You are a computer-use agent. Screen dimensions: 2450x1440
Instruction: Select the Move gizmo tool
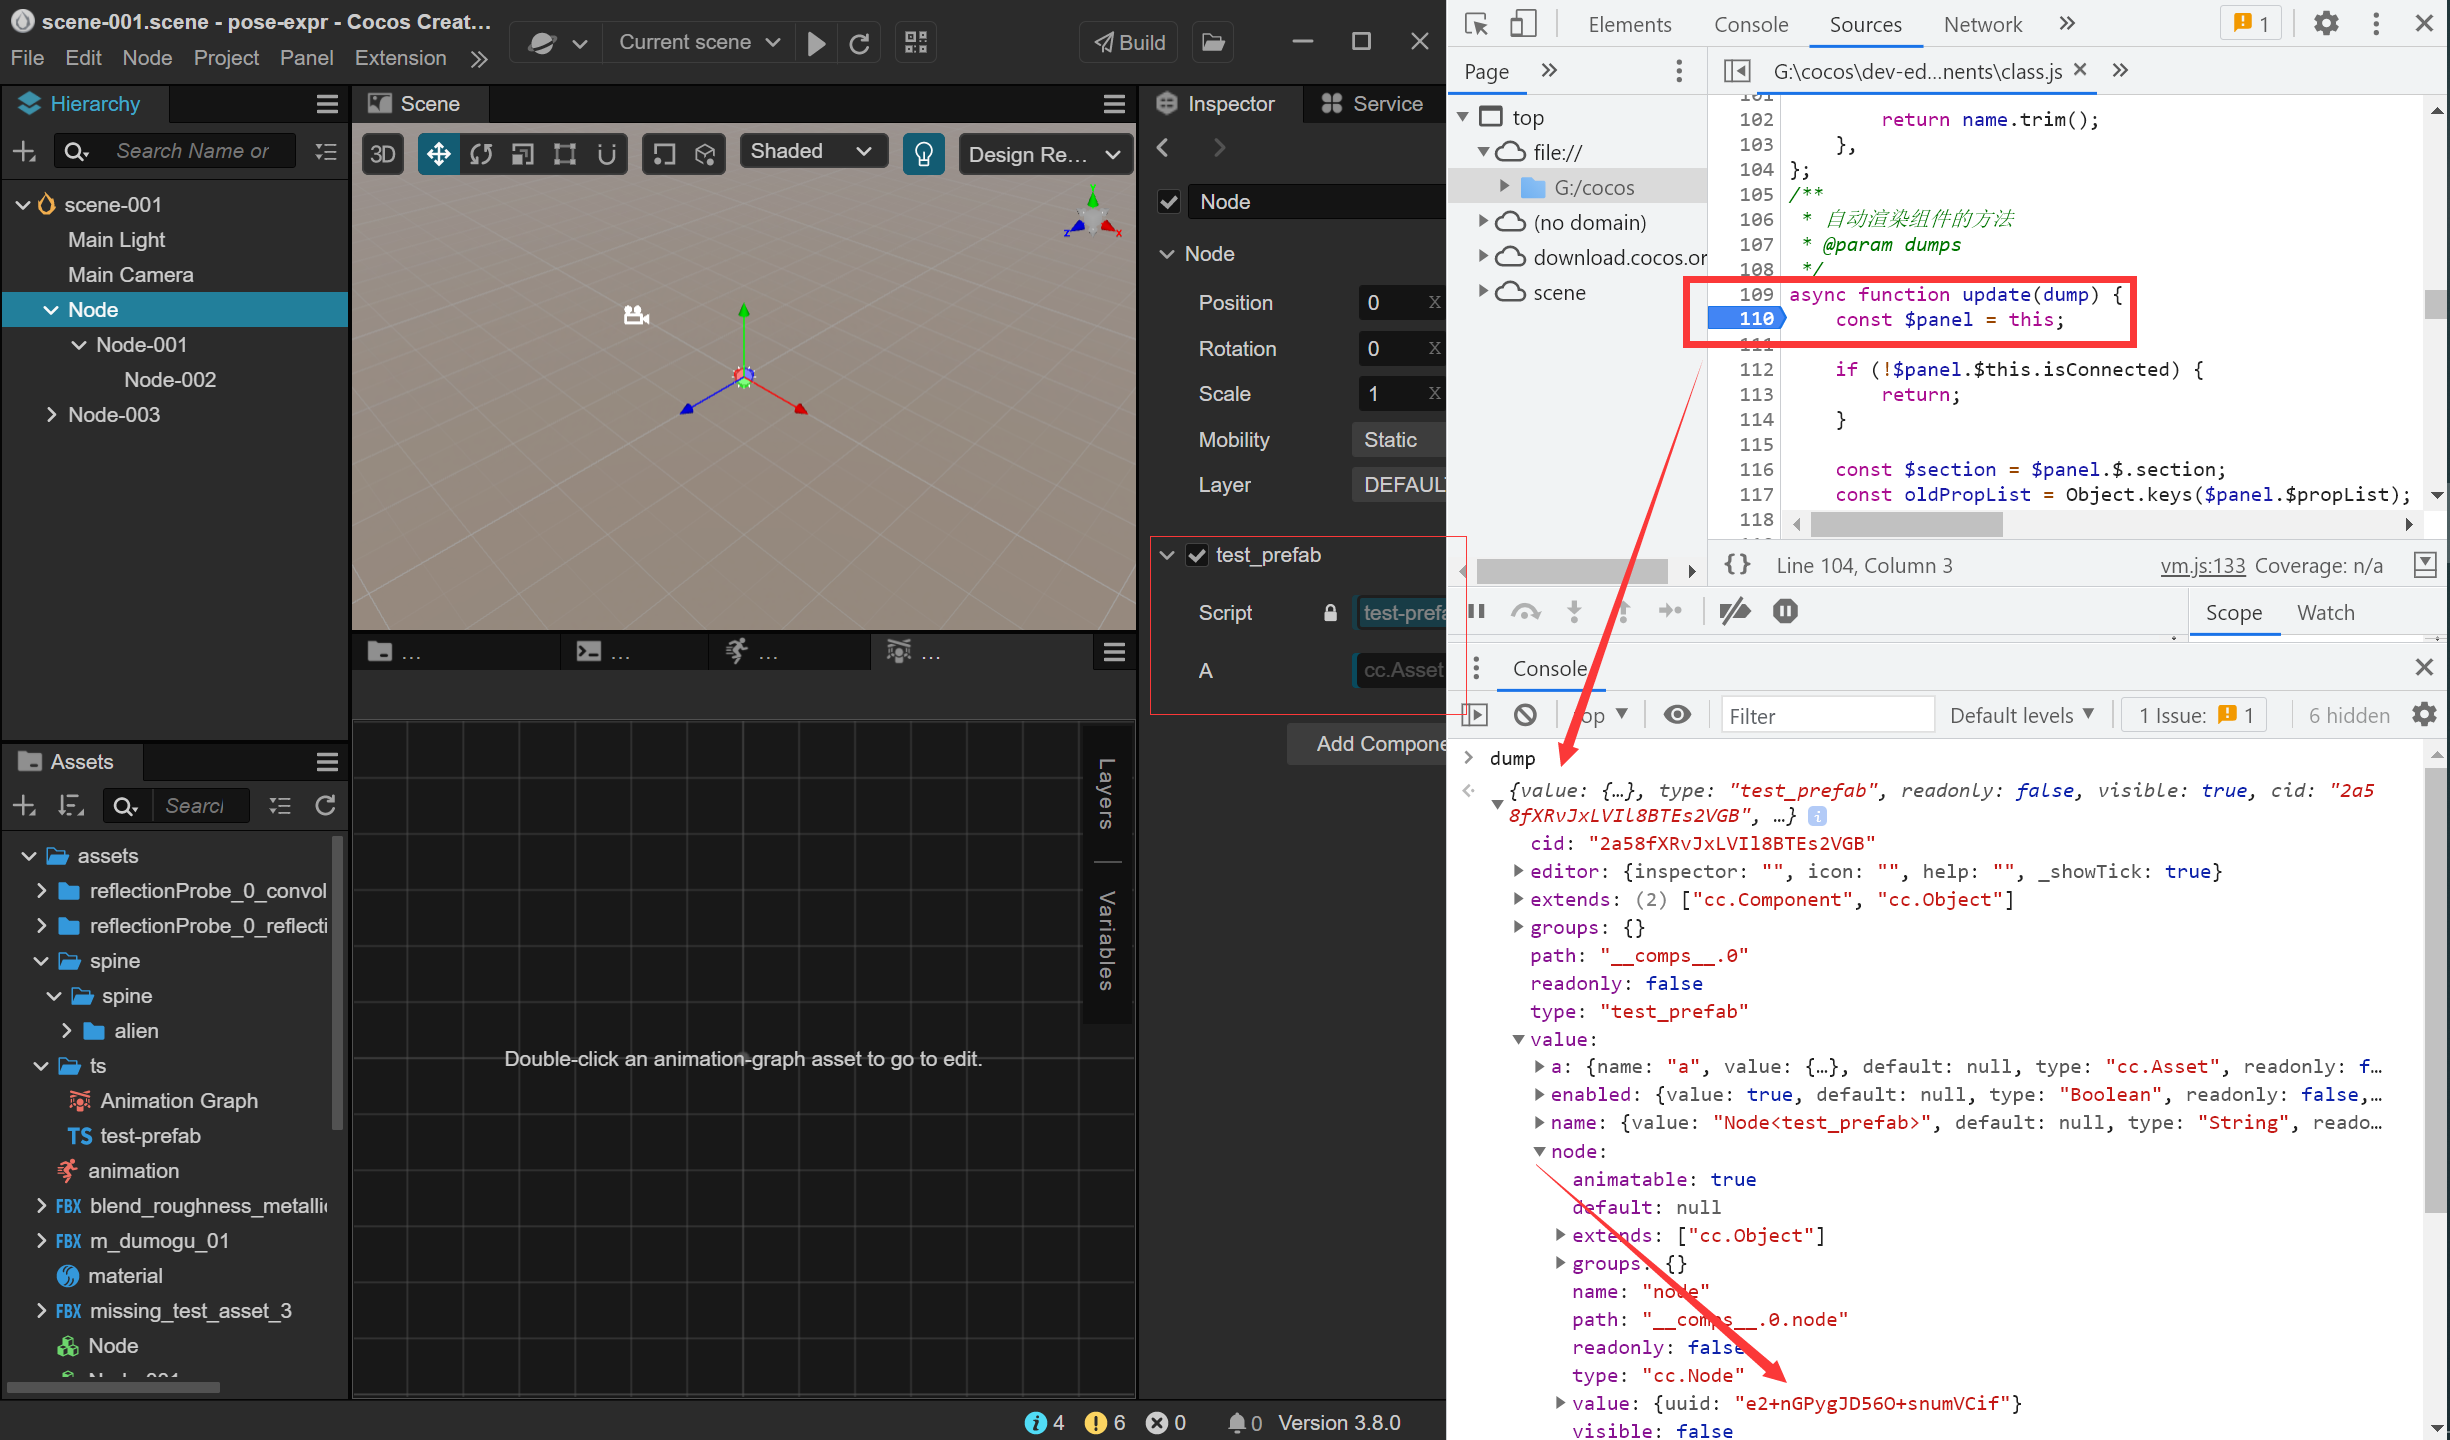438,154
